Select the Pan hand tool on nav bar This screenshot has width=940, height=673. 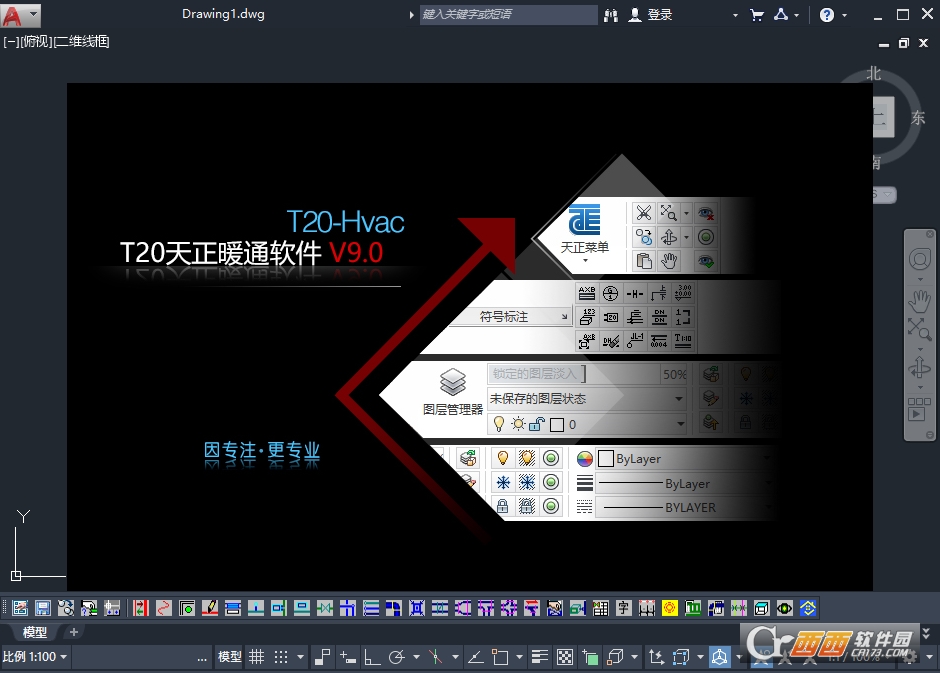pos(920,301)
